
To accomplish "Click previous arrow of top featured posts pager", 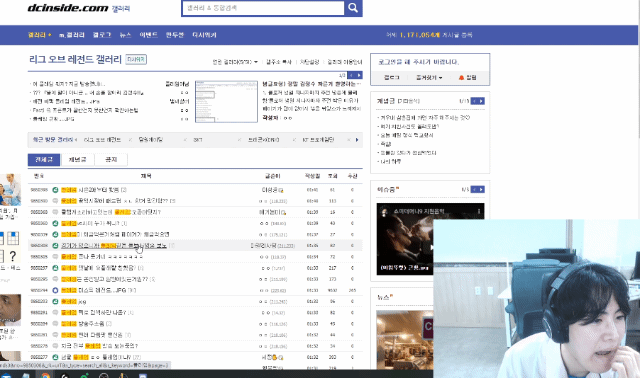I will coord(351,75).
